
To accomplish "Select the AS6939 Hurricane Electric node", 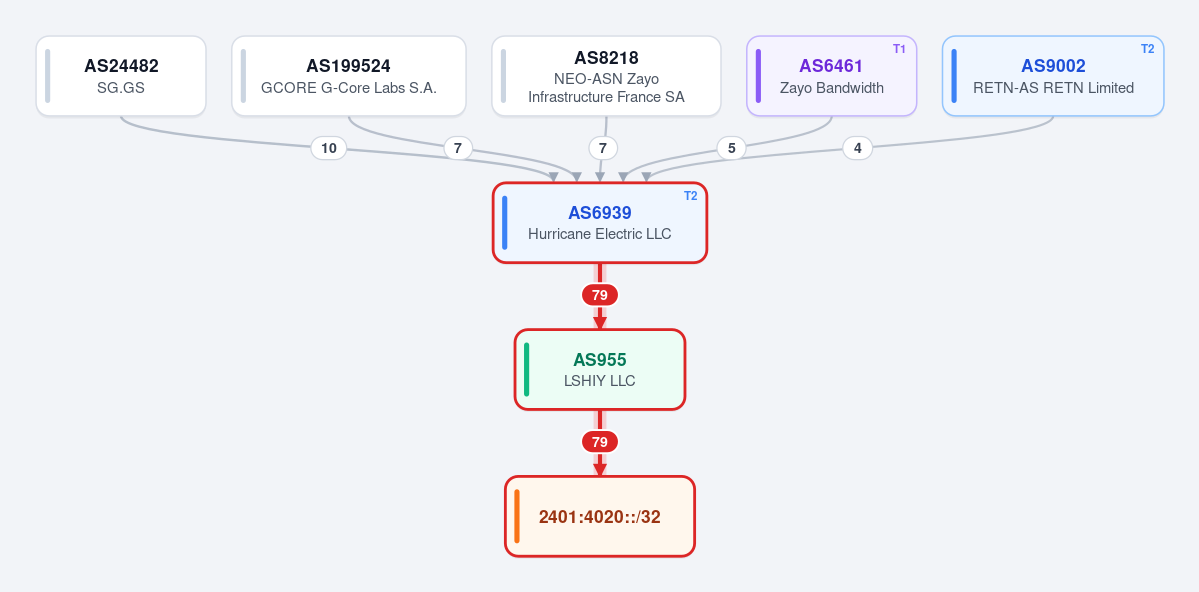I will [600, 223].
